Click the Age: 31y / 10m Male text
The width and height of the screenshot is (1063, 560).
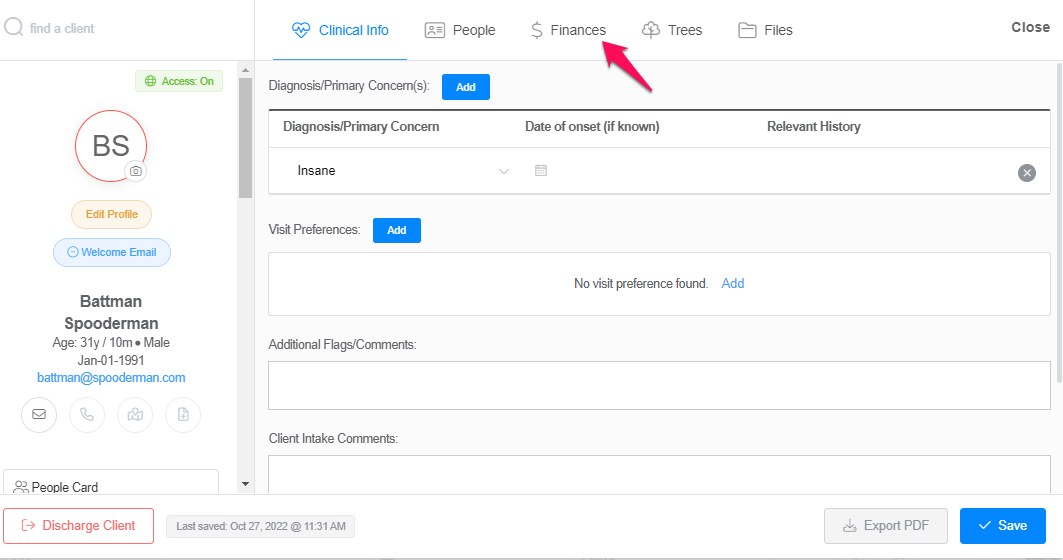[x=111, y=342]
